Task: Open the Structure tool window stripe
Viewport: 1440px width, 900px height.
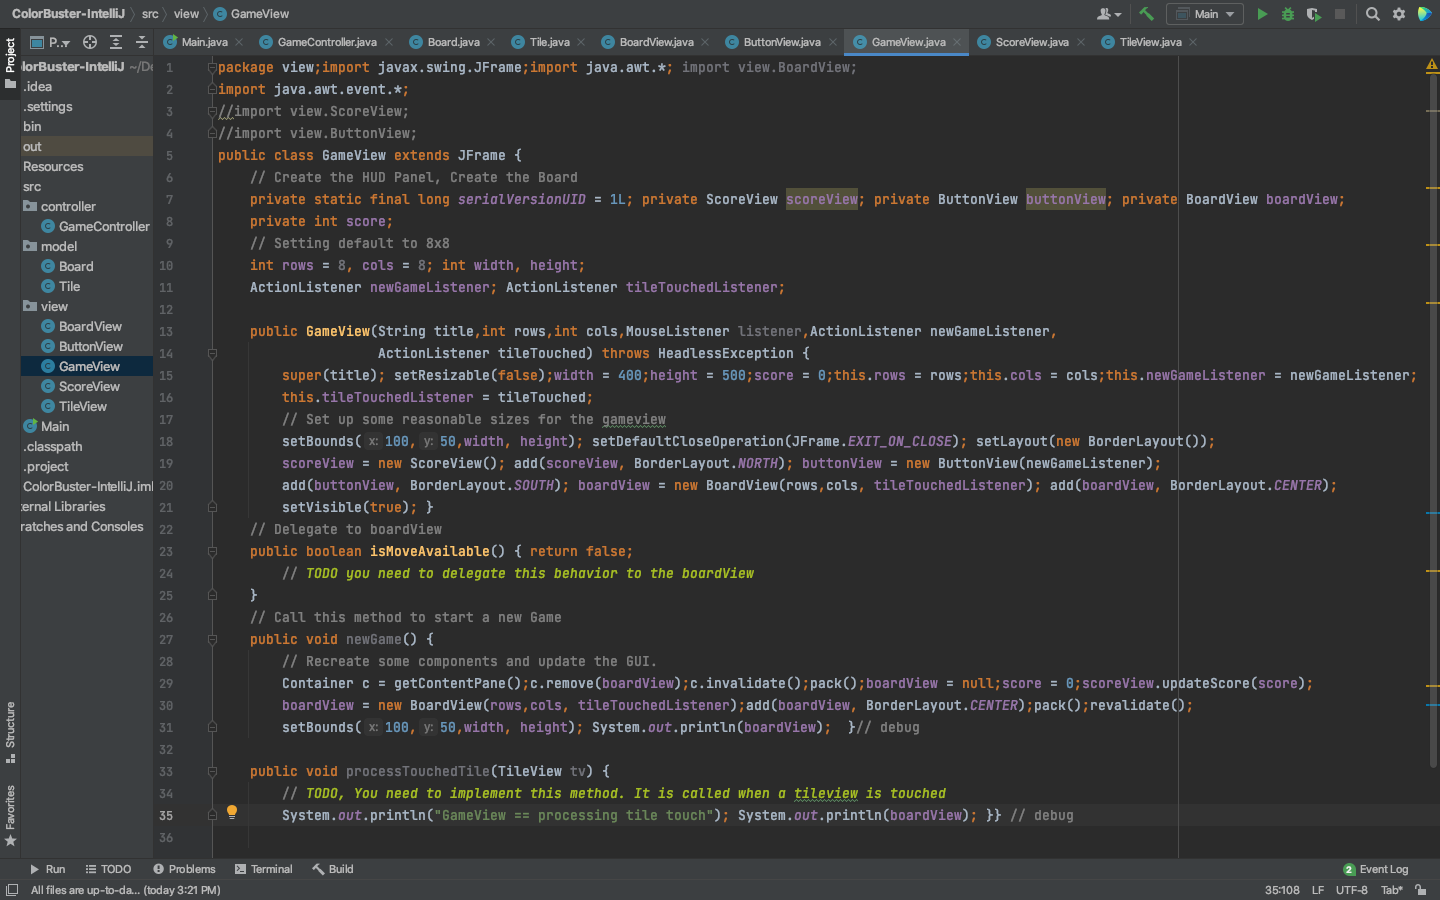Action: coord(10,731)
